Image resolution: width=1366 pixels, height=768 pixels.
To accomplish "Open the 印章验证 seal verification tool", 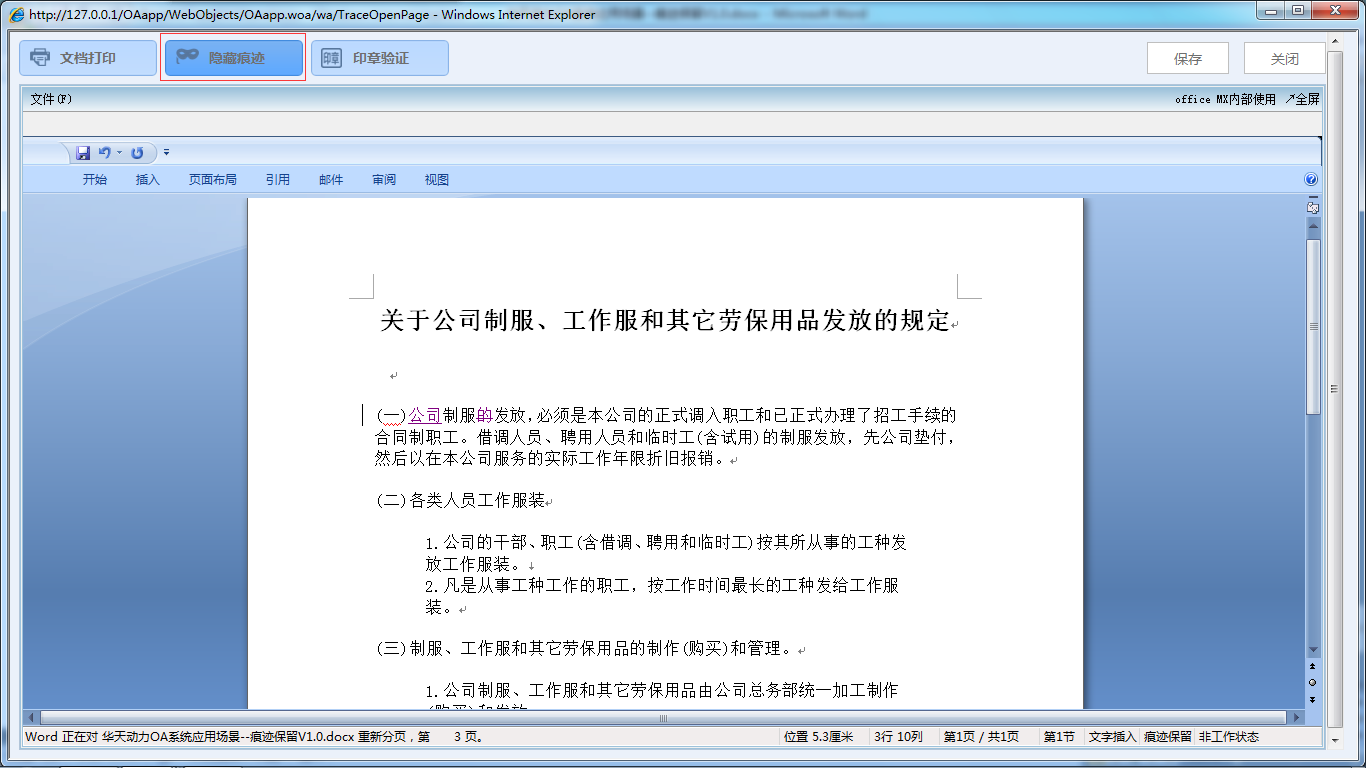I will (379, 57).
